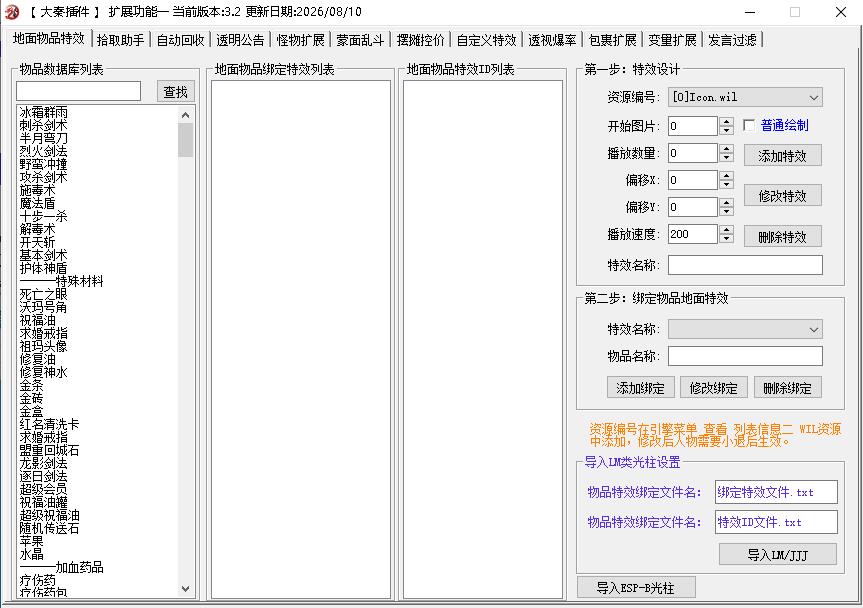Image resolution: width=863 pixels, height=608 pixels.
Task: Open the 自动回收 tab
Action: (180, 40)
